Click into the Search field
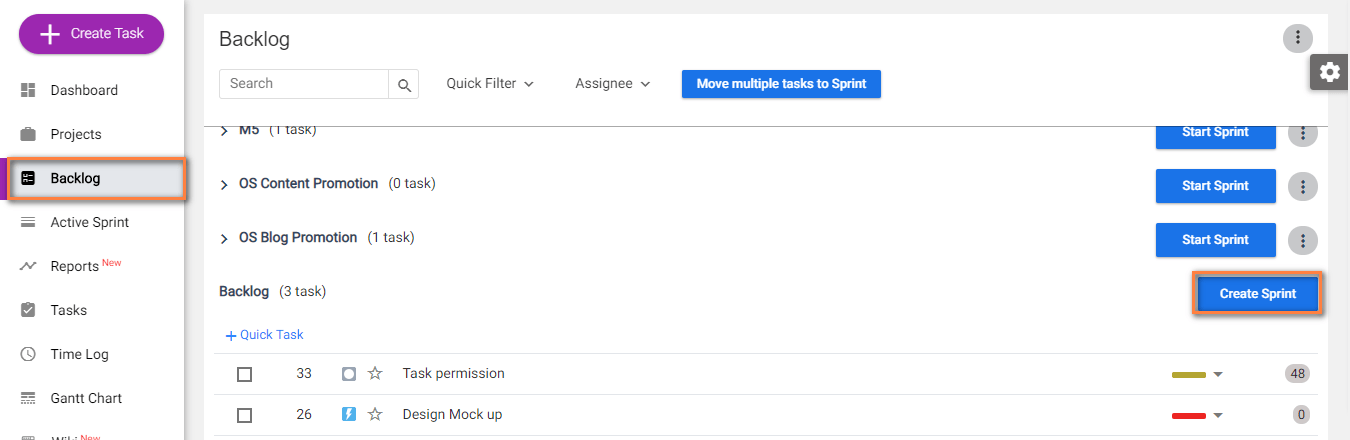This screenshot has width=1350, height=440. [x=304, y=84]
